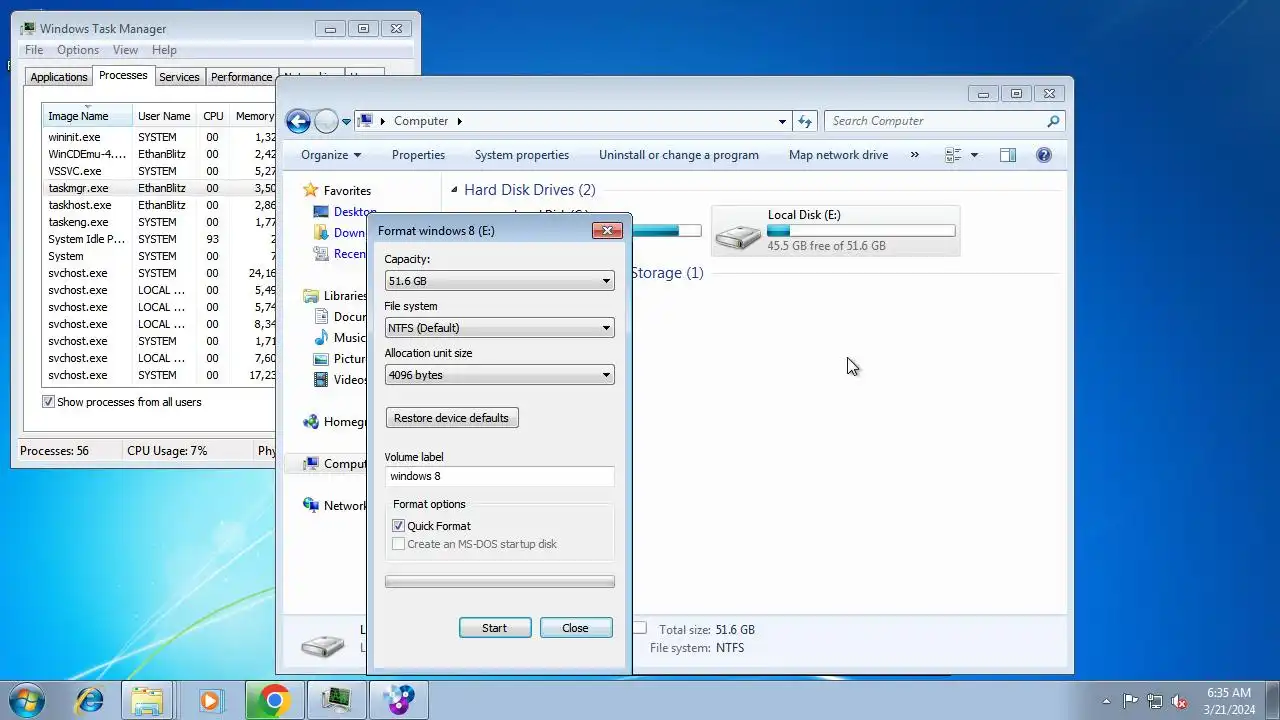This screenshot has width=1280, height=720.
Task: Click Start button in Format dialog
Action: [x=495, y=628]
